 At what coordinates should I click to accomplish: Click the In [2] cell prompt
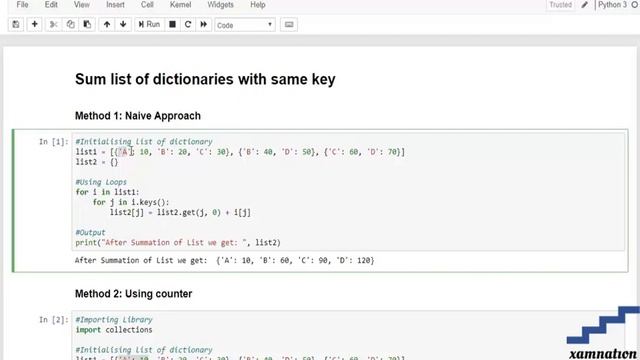[54, 320]
